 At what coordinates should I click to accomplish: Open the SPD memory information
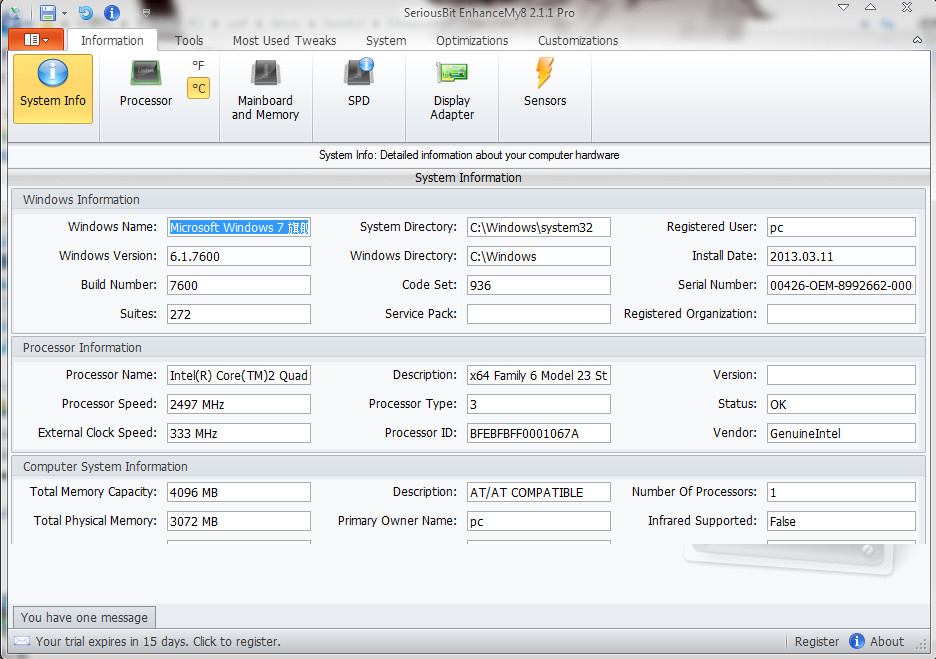click(x=359, y=82)
